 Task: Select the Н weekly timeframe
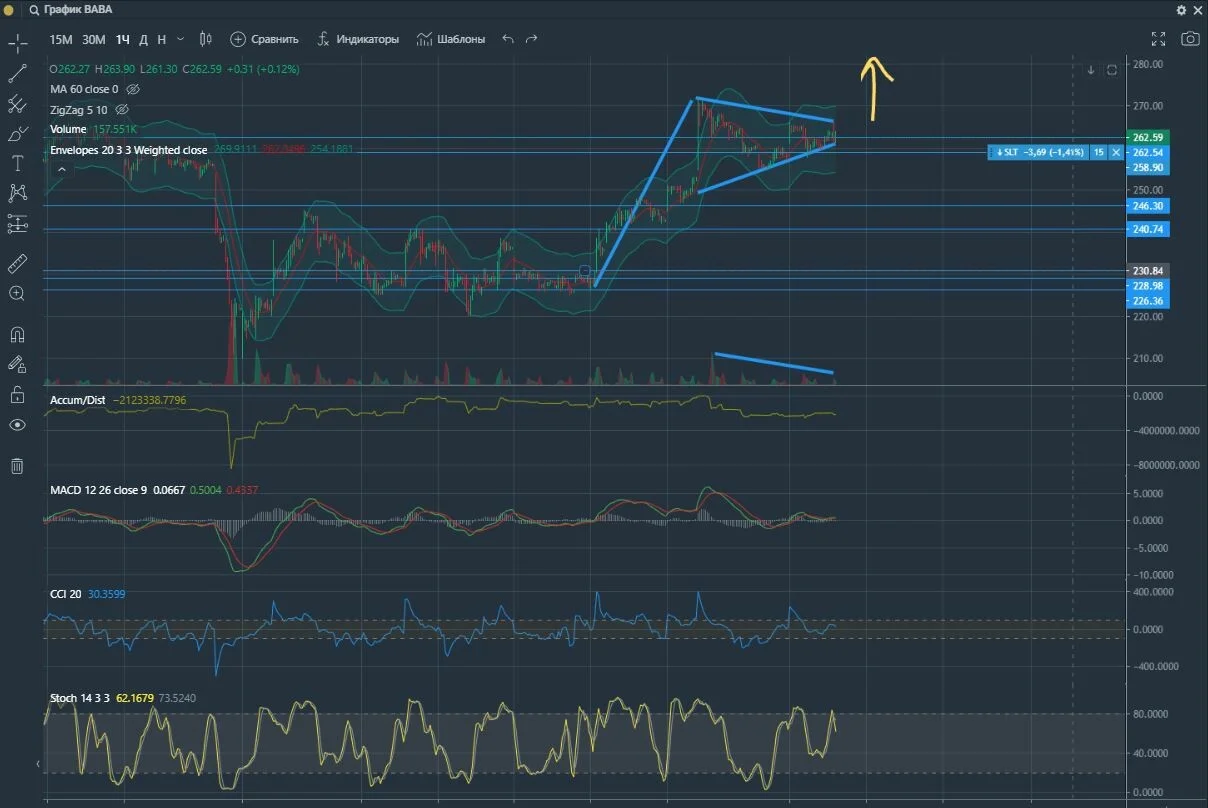[x=161, y=39]
